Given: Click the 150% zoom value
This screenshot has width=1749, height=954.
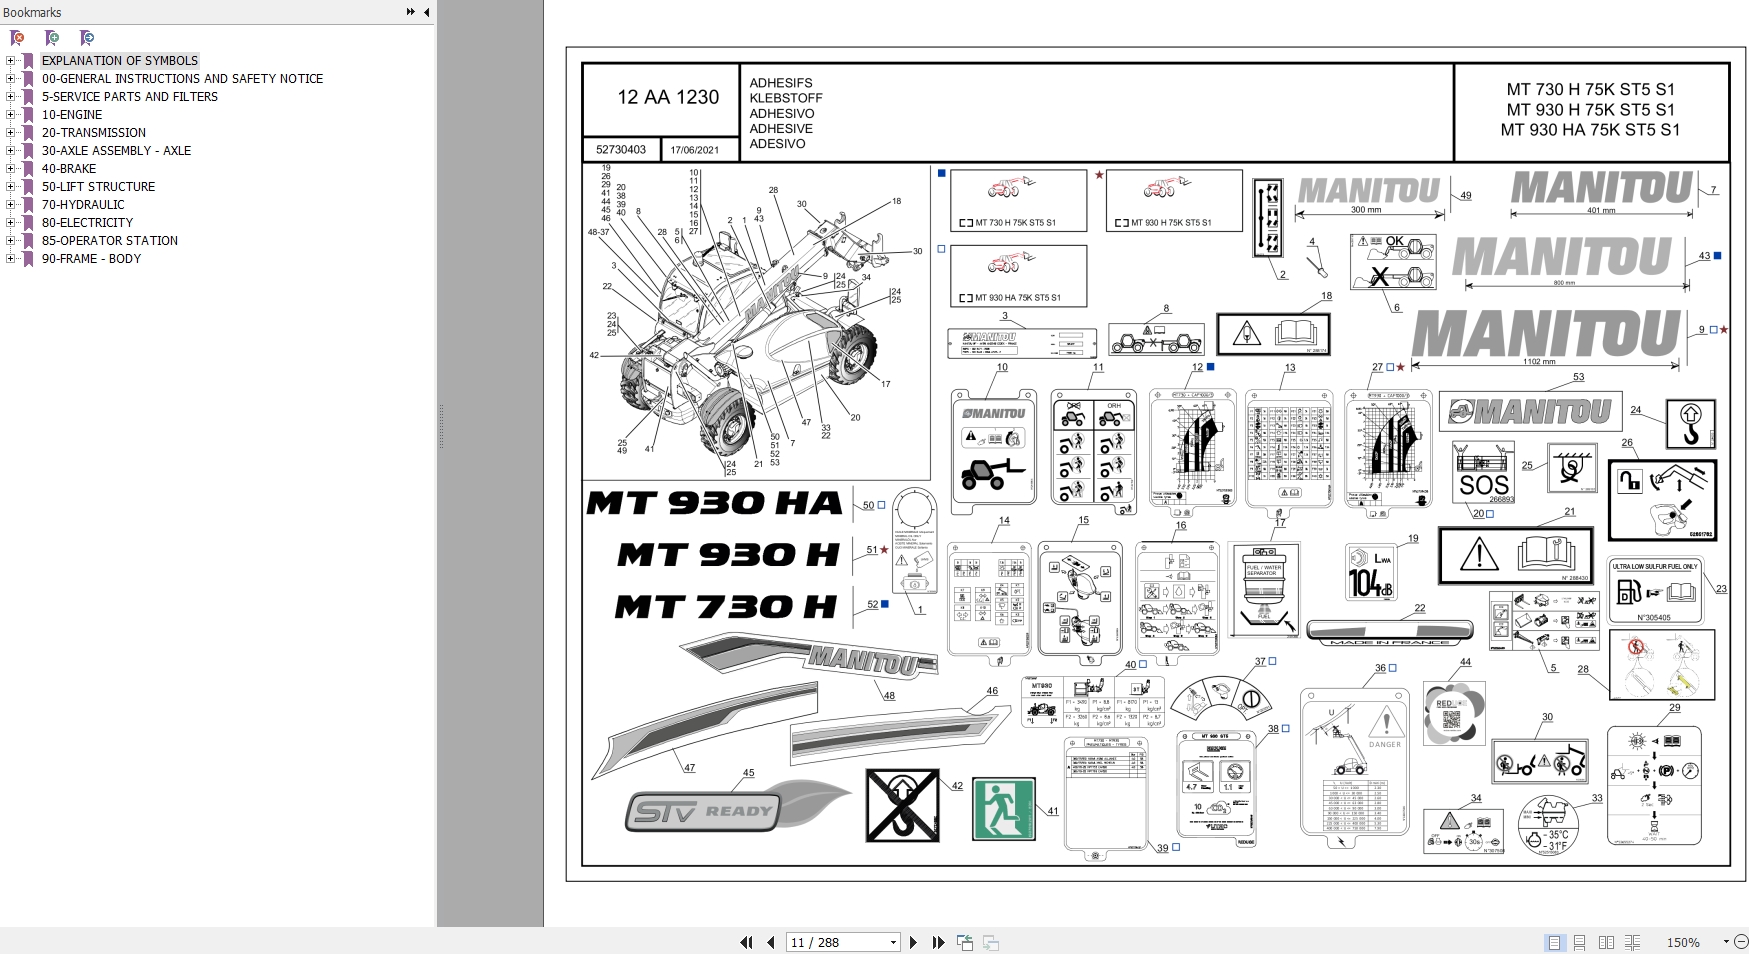Looking at the screenshot, I should click(x=1683, y=942).
